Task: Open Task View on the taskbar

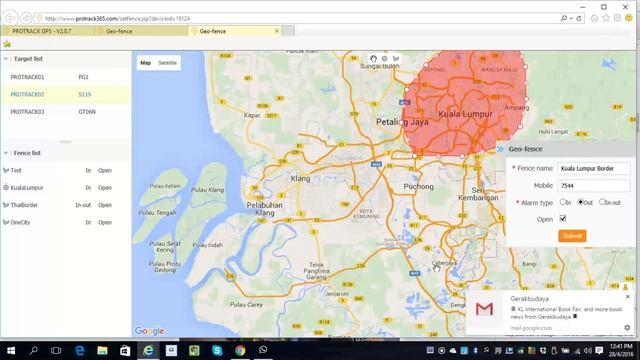Action: pos(56,351)
